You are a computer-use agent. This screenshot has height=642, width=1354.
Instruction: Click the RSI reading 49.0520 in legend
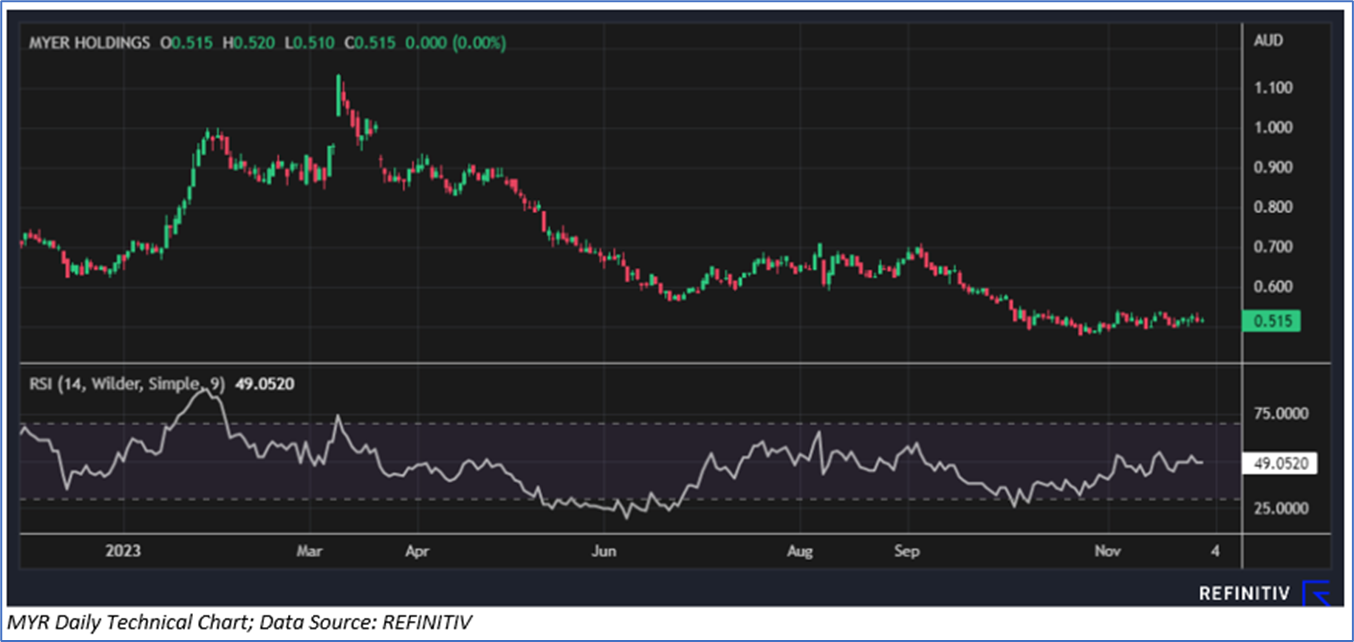coord(264,383)
